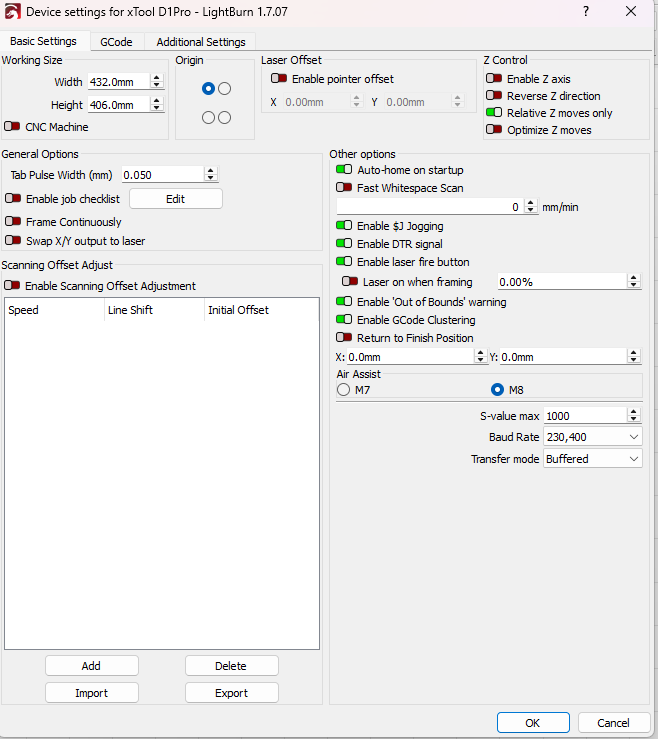The image size is (658, 739).
Task: Click the Line Shift column header
Action: coord(154,310)
